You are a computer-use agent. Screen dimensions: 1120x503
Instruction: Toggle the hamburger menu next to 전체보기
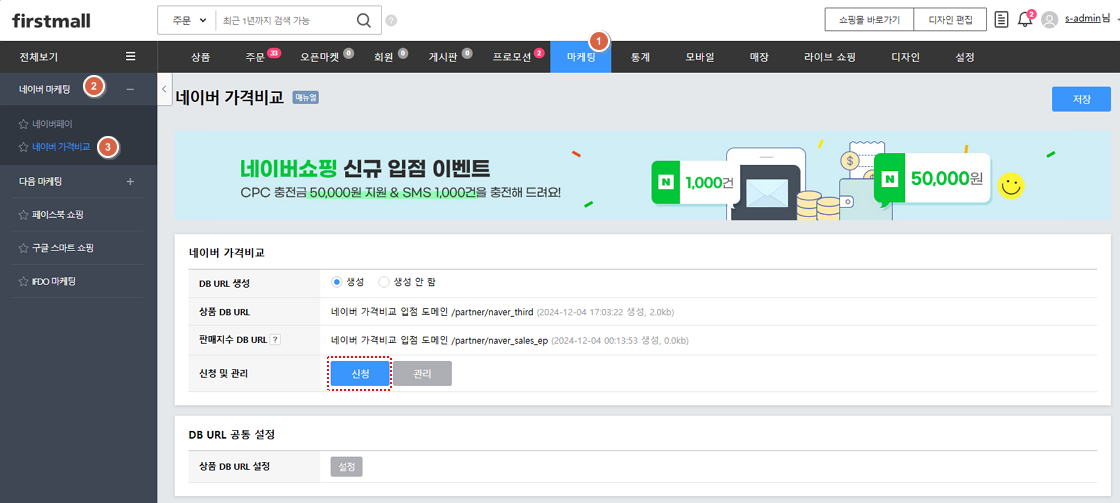(x=130, y=56)
